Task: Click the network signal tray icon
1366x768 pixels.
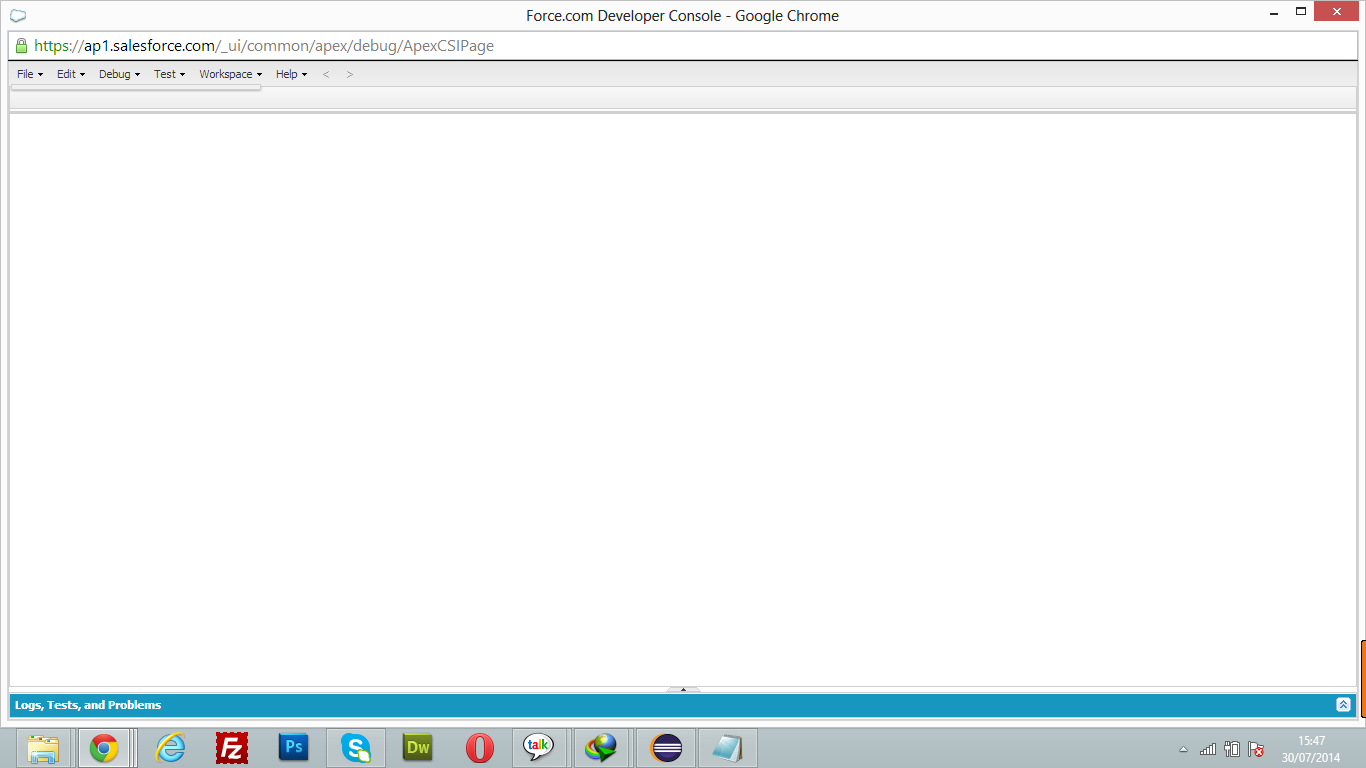Action: pyautogui.click(x=1208, y=749)
